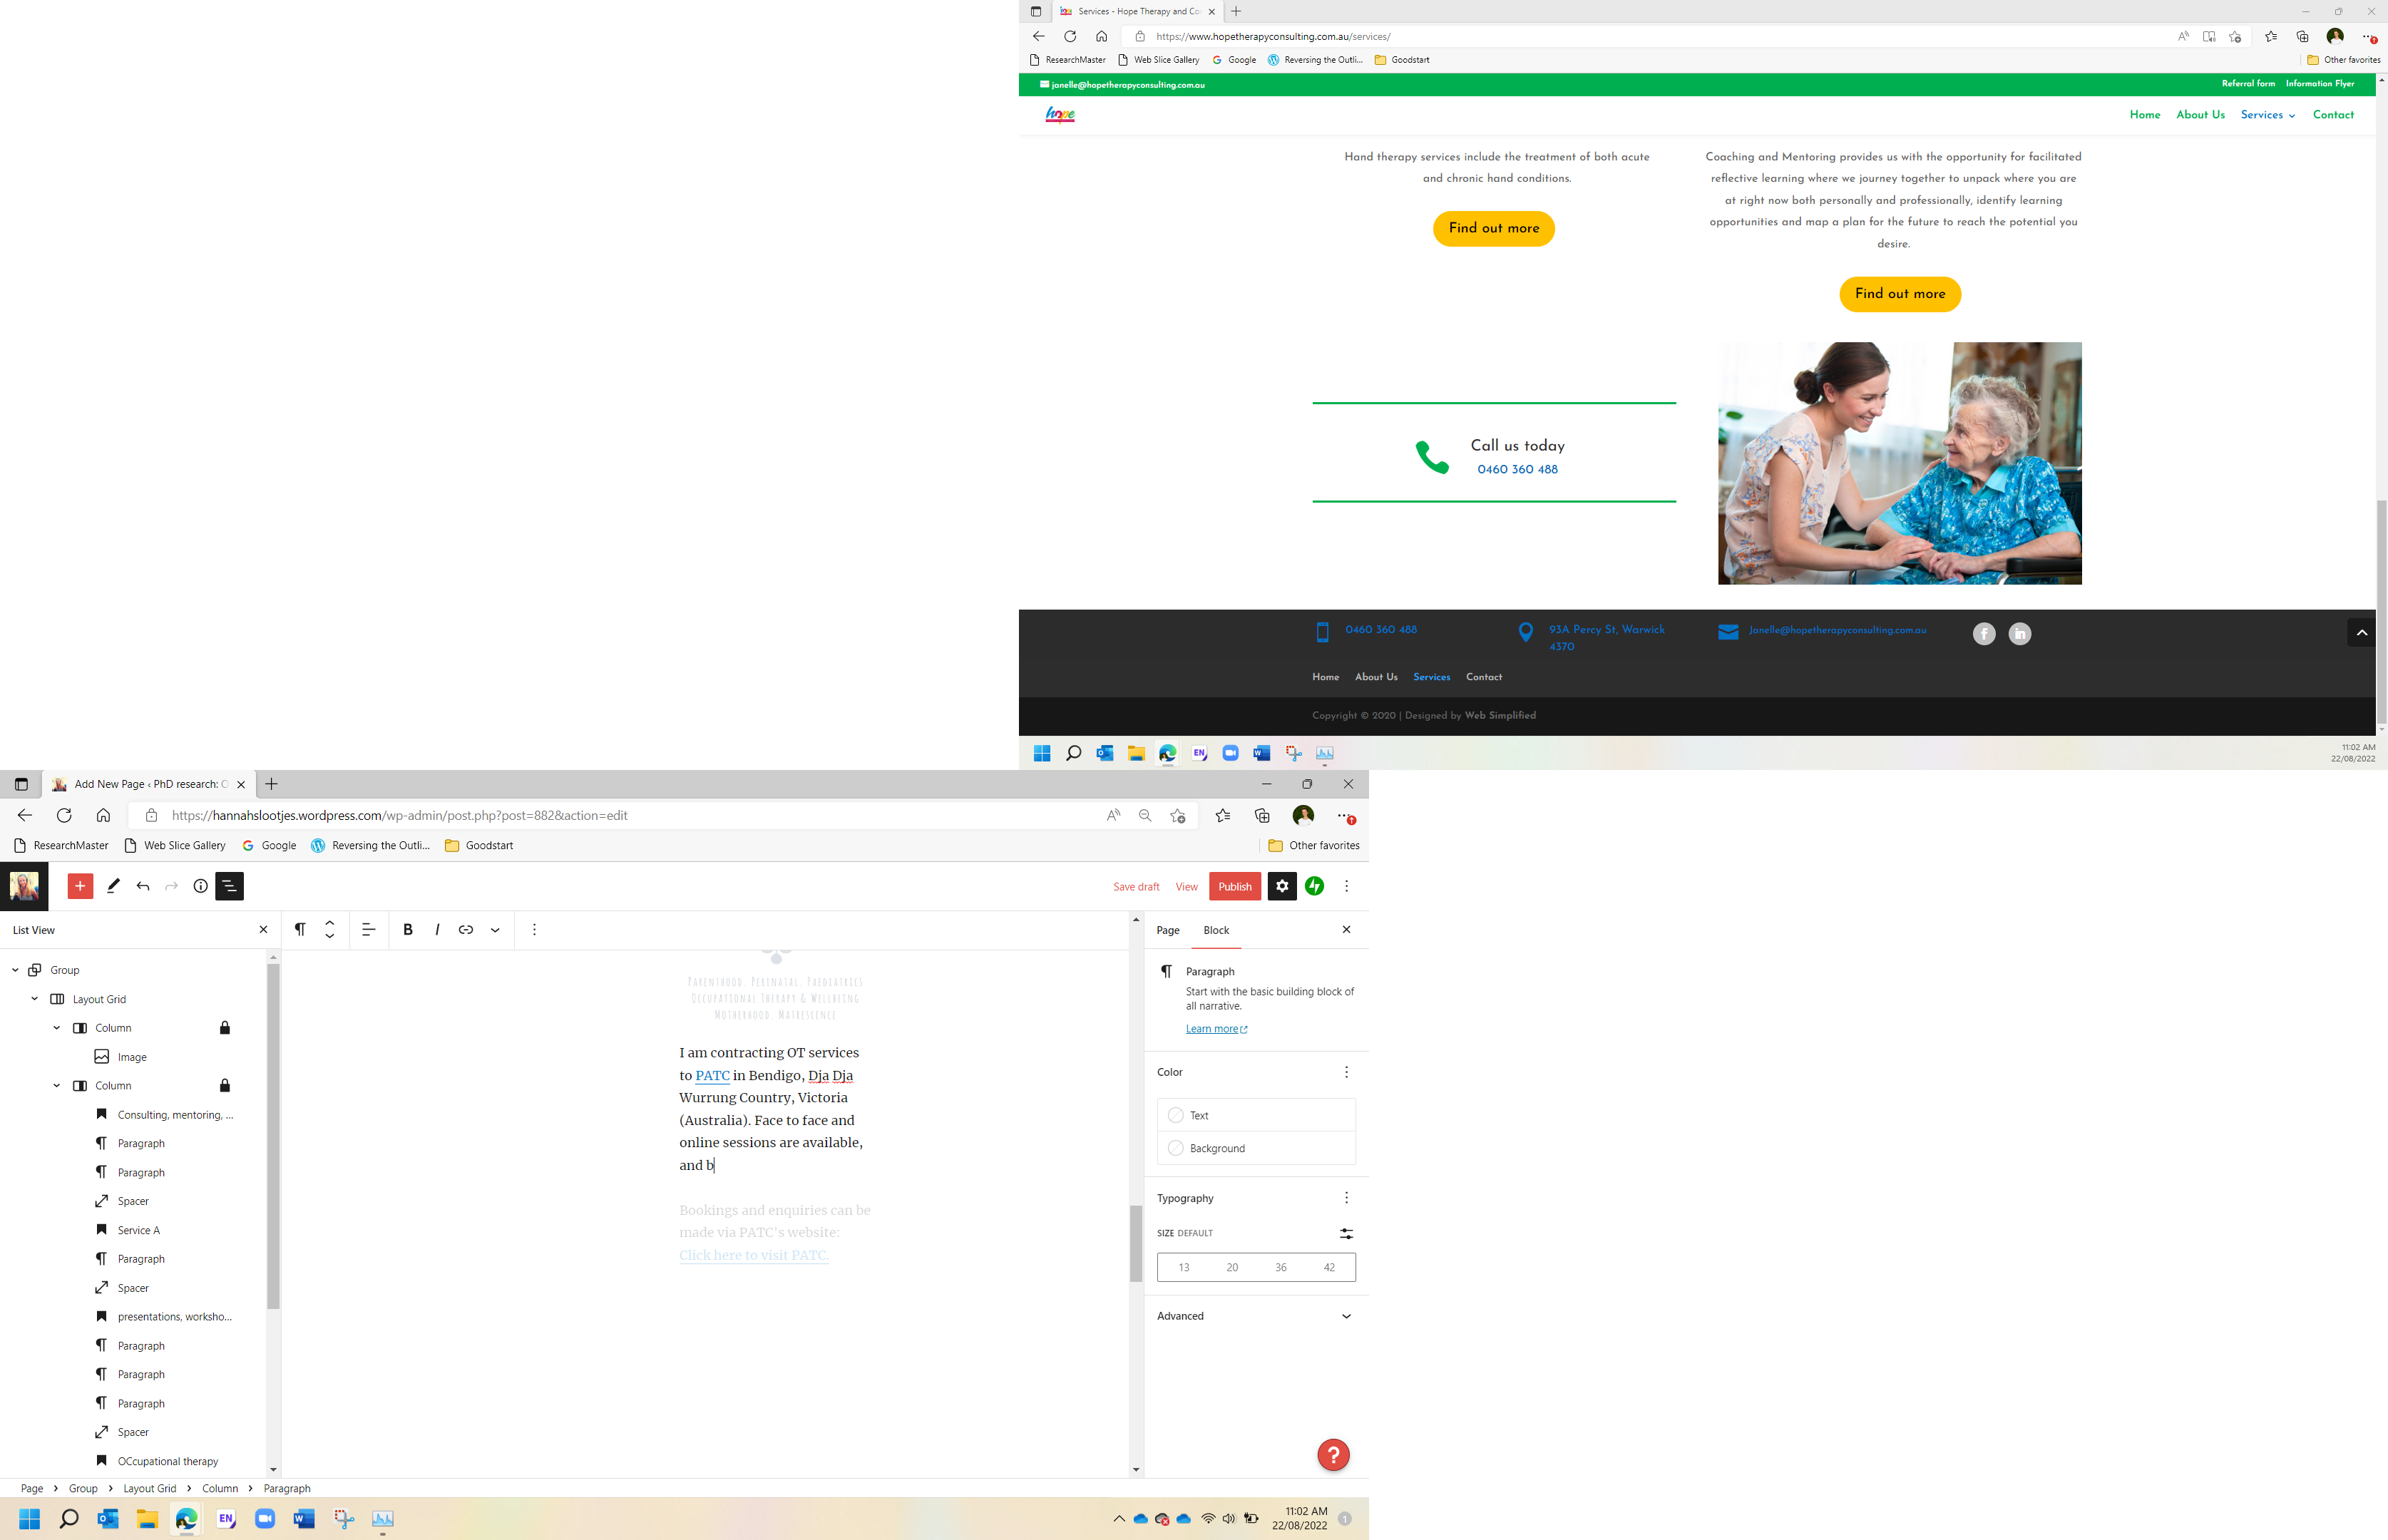
Task: Click the Publish button
Action: click(1234, 886)
